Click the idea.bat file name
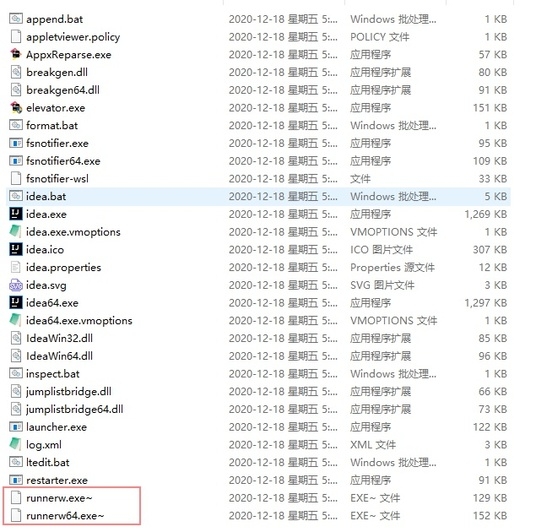 point(46,197)
